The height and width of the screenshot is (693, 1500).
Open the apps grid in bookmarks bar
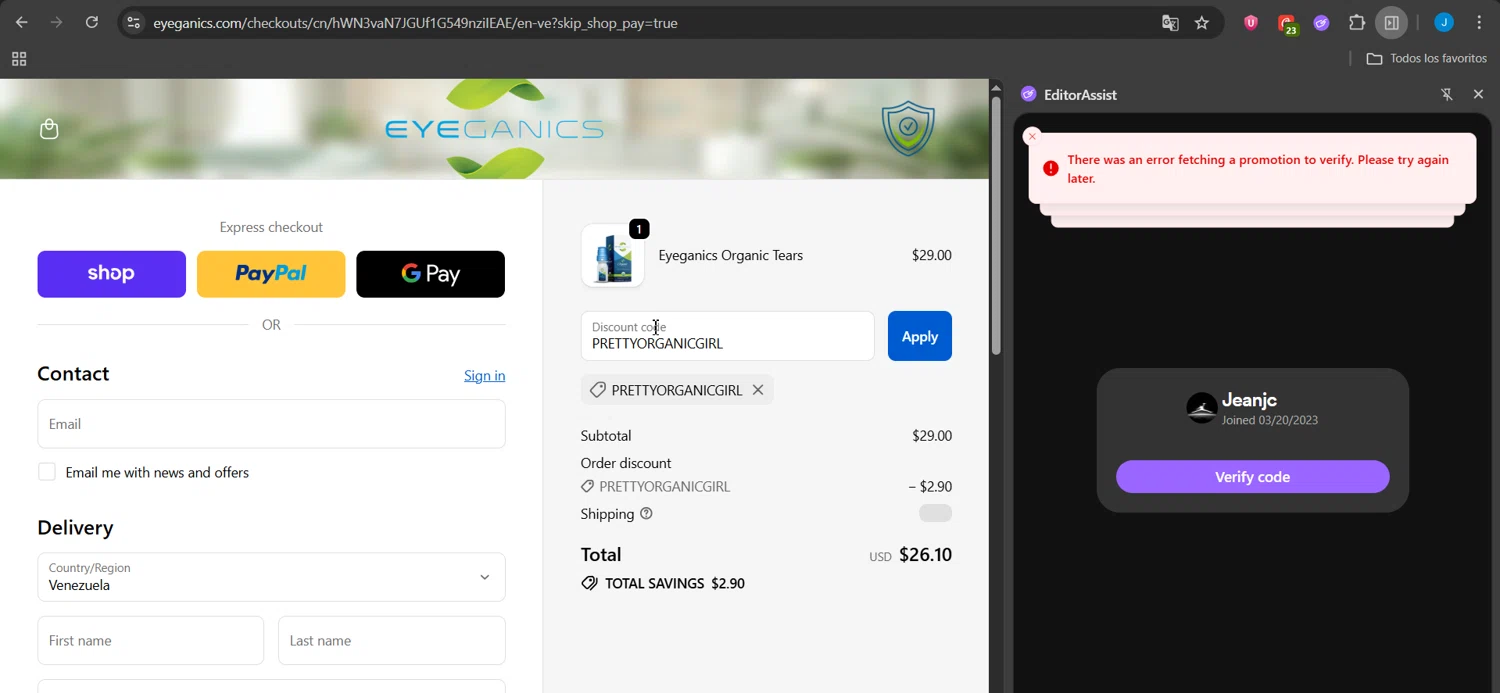(x=19, y=59)
